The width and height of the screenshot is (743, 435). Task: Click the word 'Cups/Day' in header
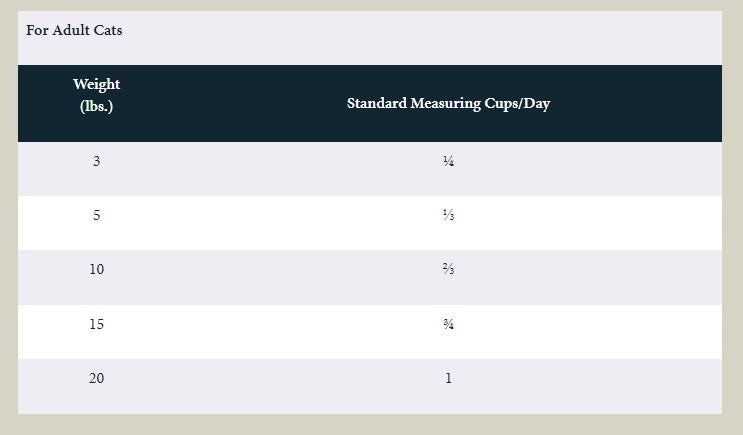point(517,103)
